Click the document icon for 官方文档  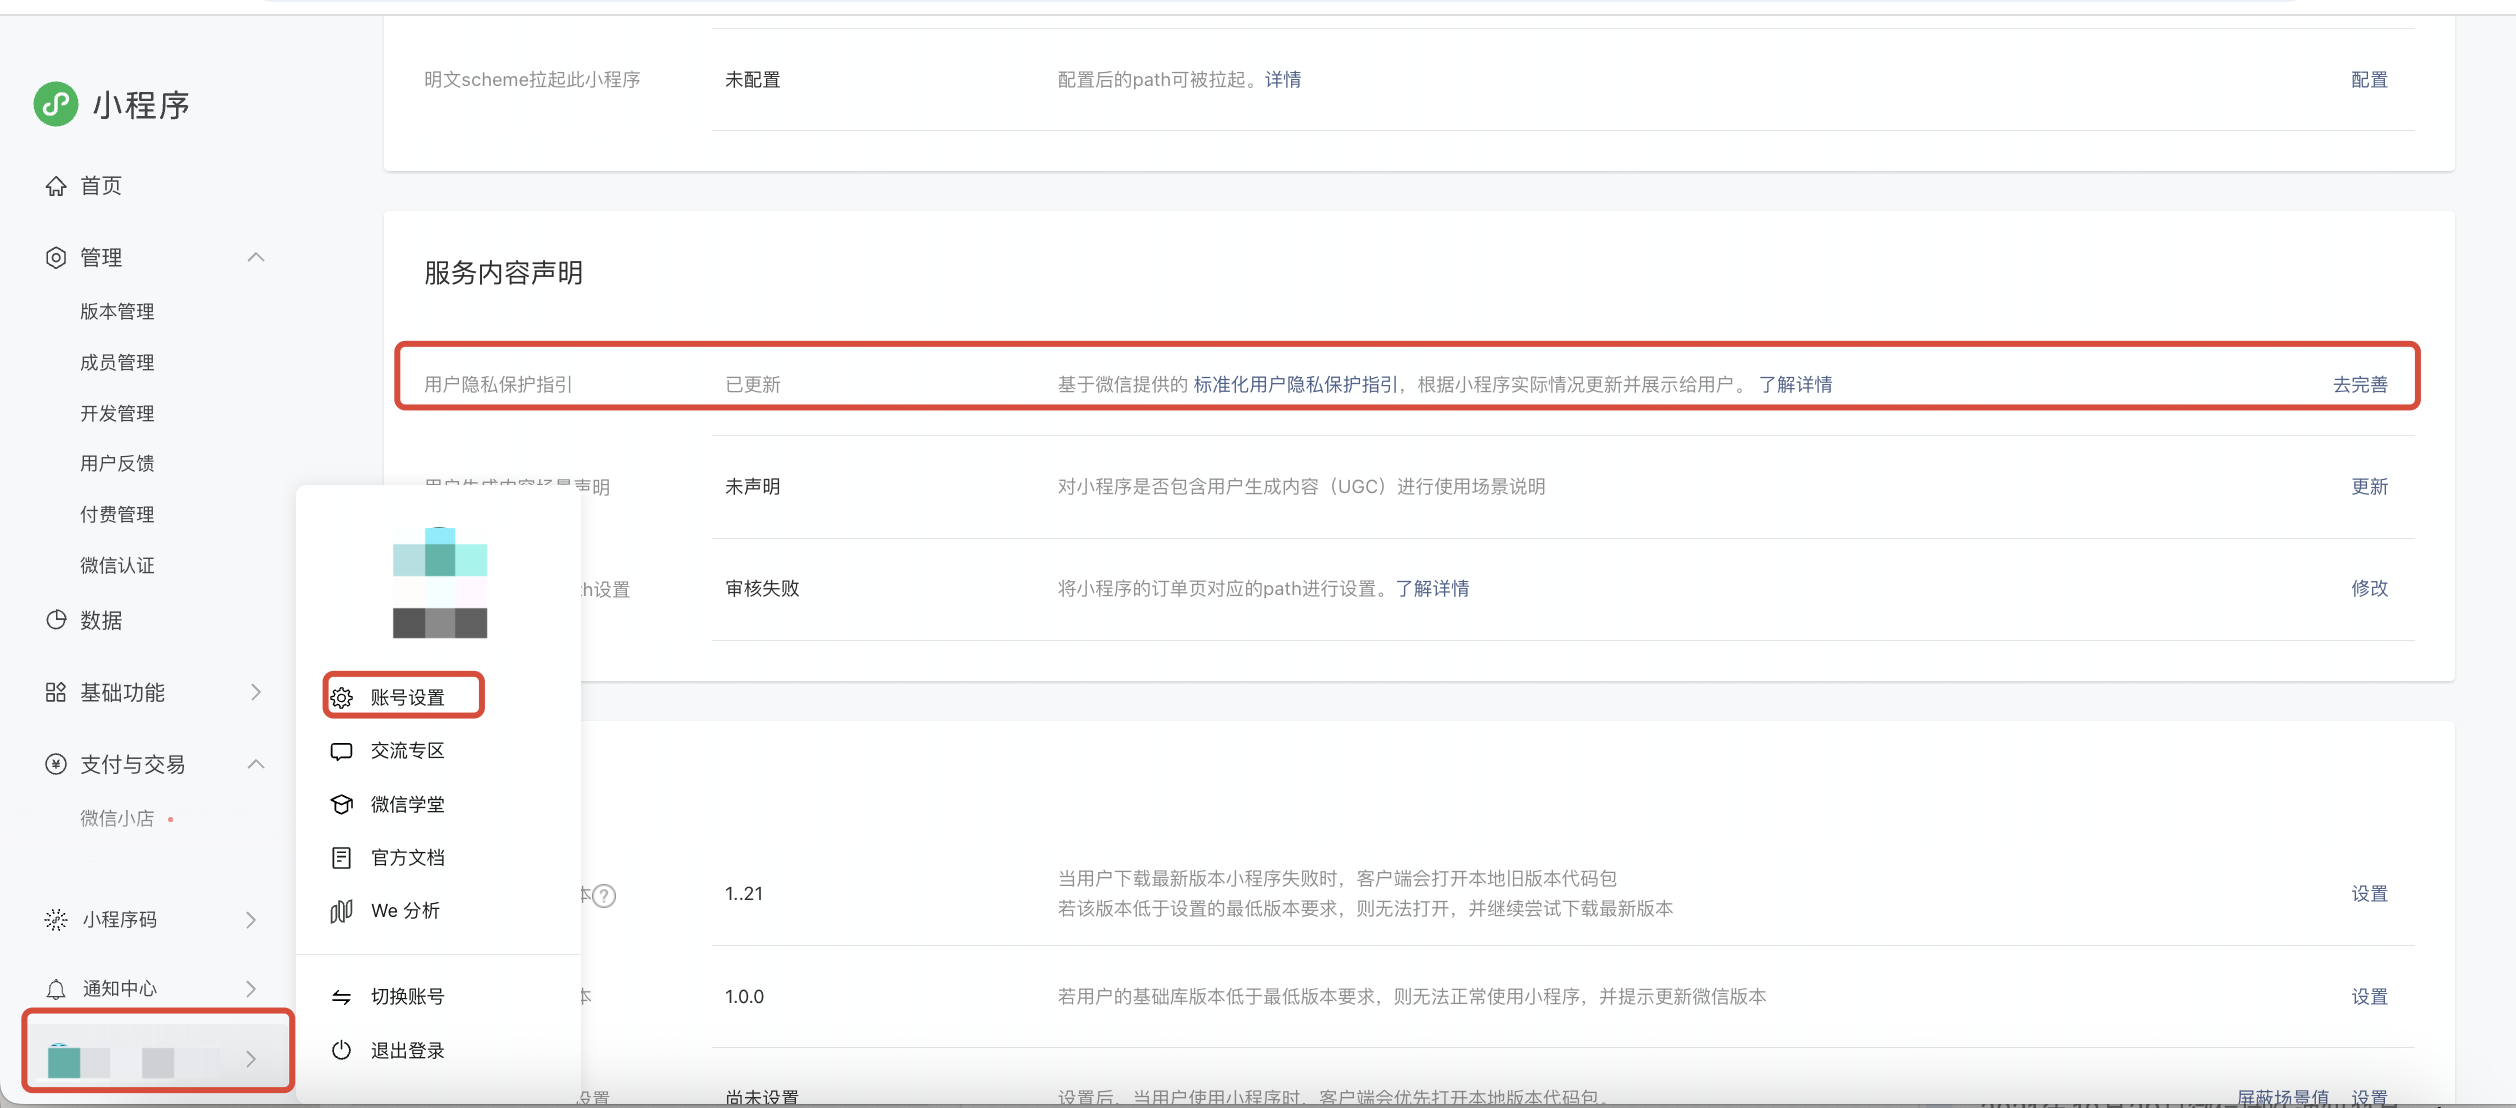click(x=342, y=857)
